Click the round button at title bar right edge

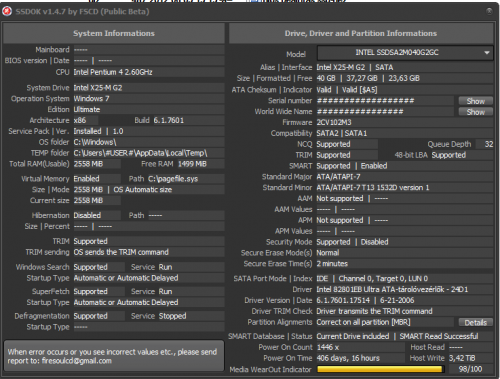pos(489,11)
